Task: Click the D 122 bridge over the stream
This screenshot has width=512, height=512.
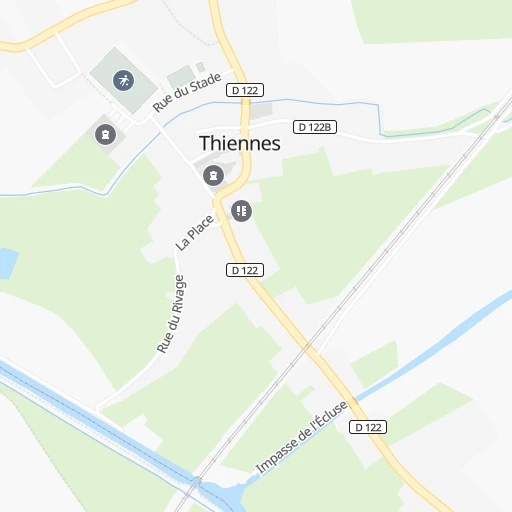Action: tap(245, 103)
